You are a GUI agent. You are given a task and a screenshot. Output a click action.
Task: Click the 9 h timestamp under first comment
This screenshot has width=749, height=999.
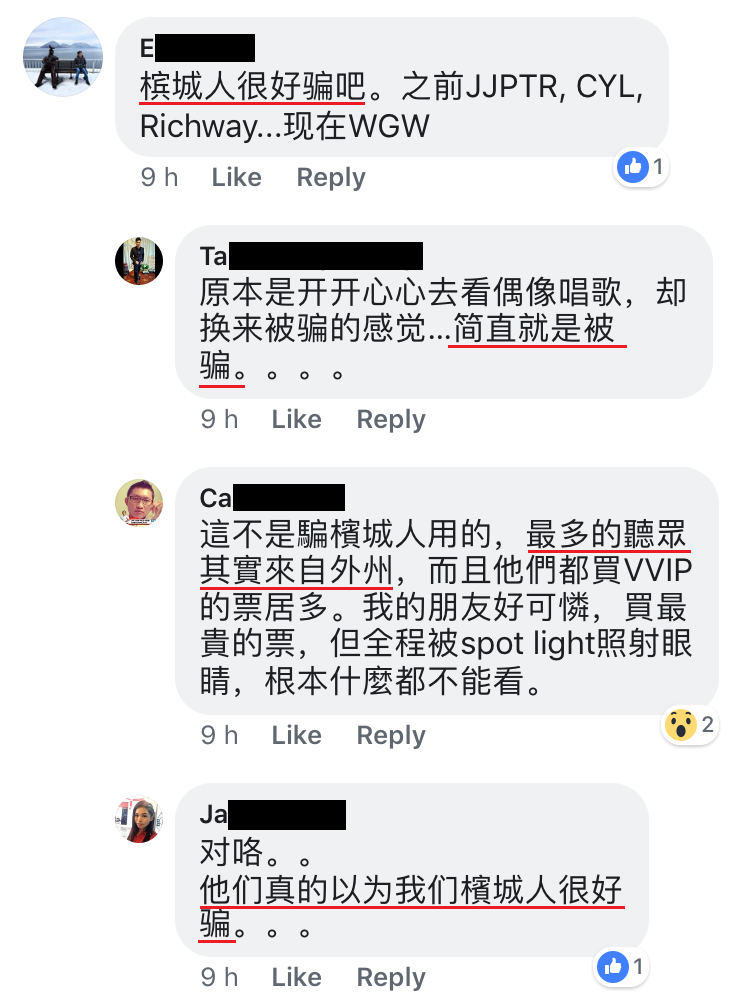(x=159, y=177)
